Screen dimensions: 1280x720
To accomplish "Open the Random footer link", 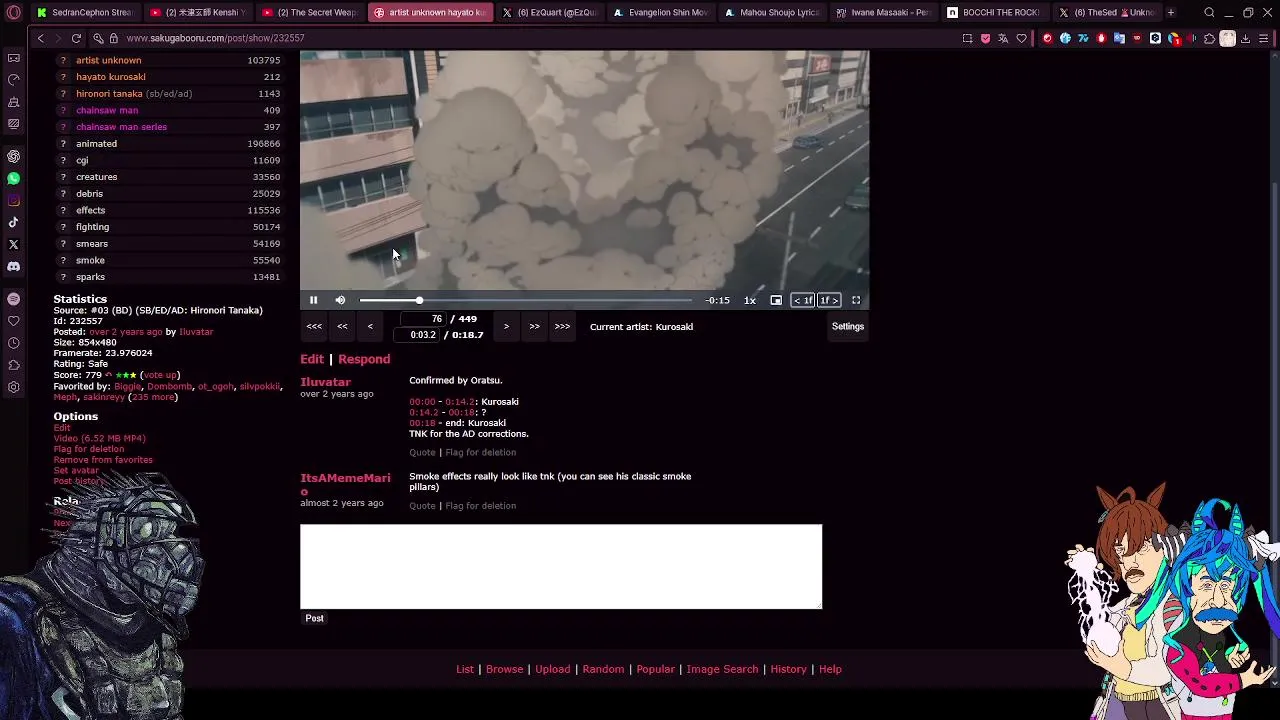I will [x=603, y=669].
